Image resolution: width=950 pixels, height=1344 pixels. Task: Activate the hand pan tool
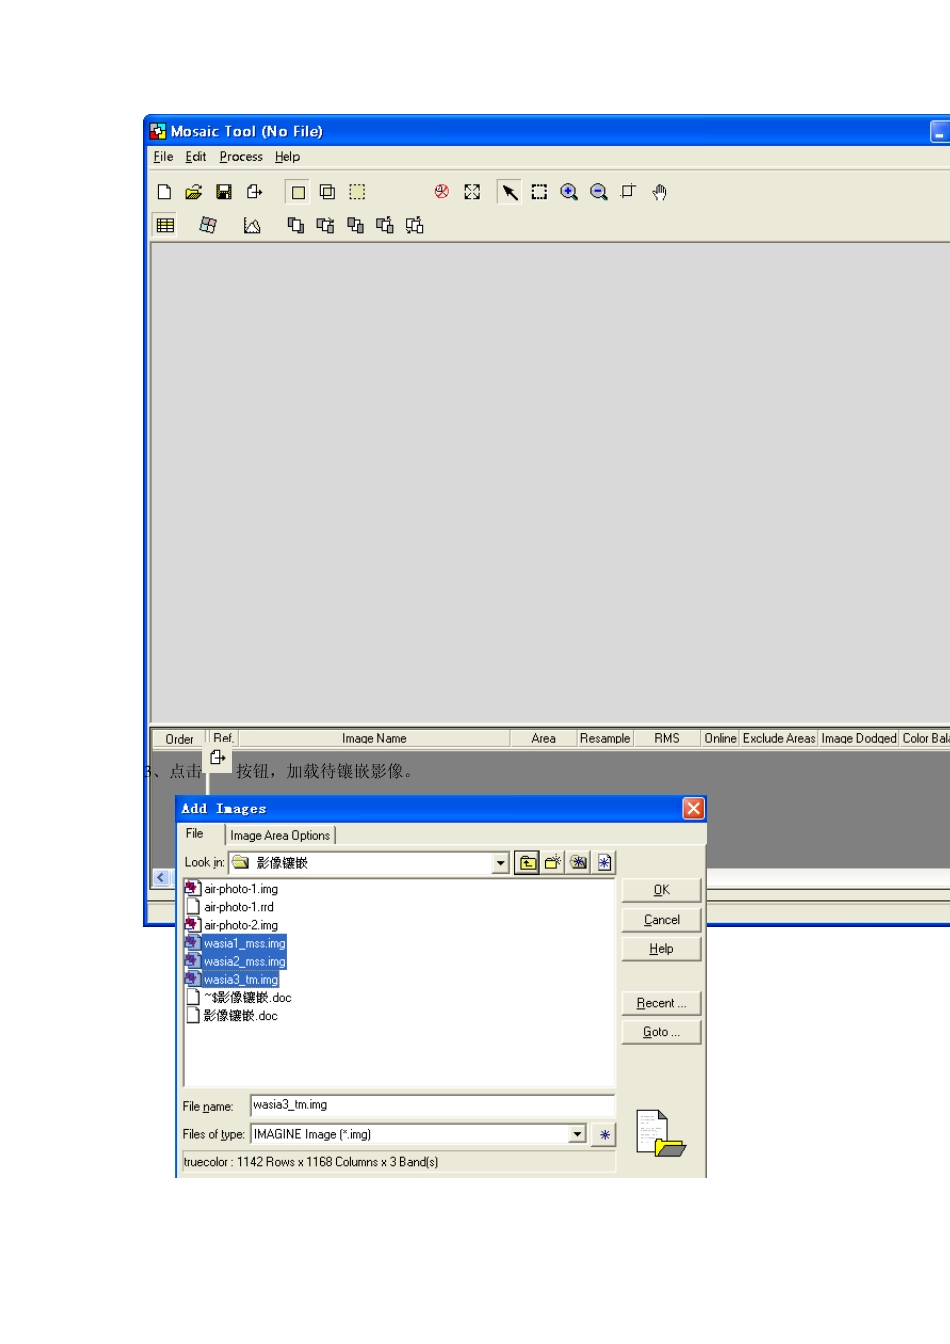659,192
